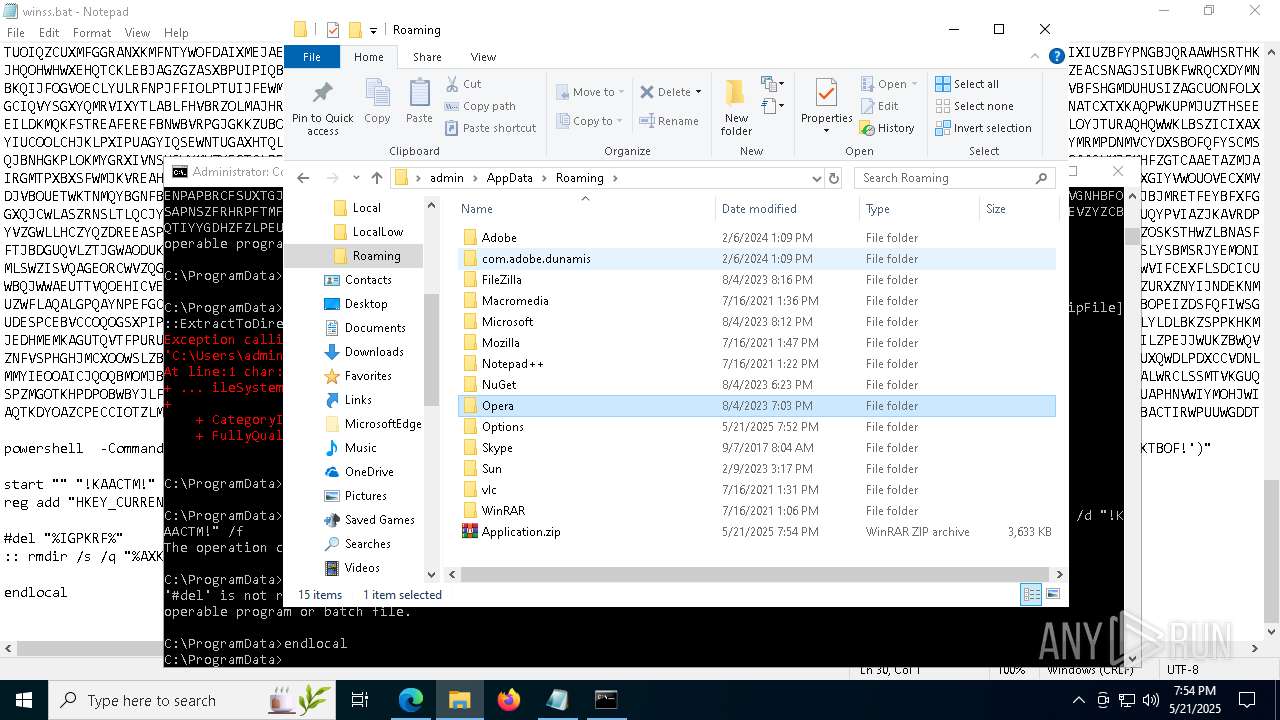This screenshot has width=1280, height=720.
Task: Switch to large icons view layout
Action: coord(1052,594)
